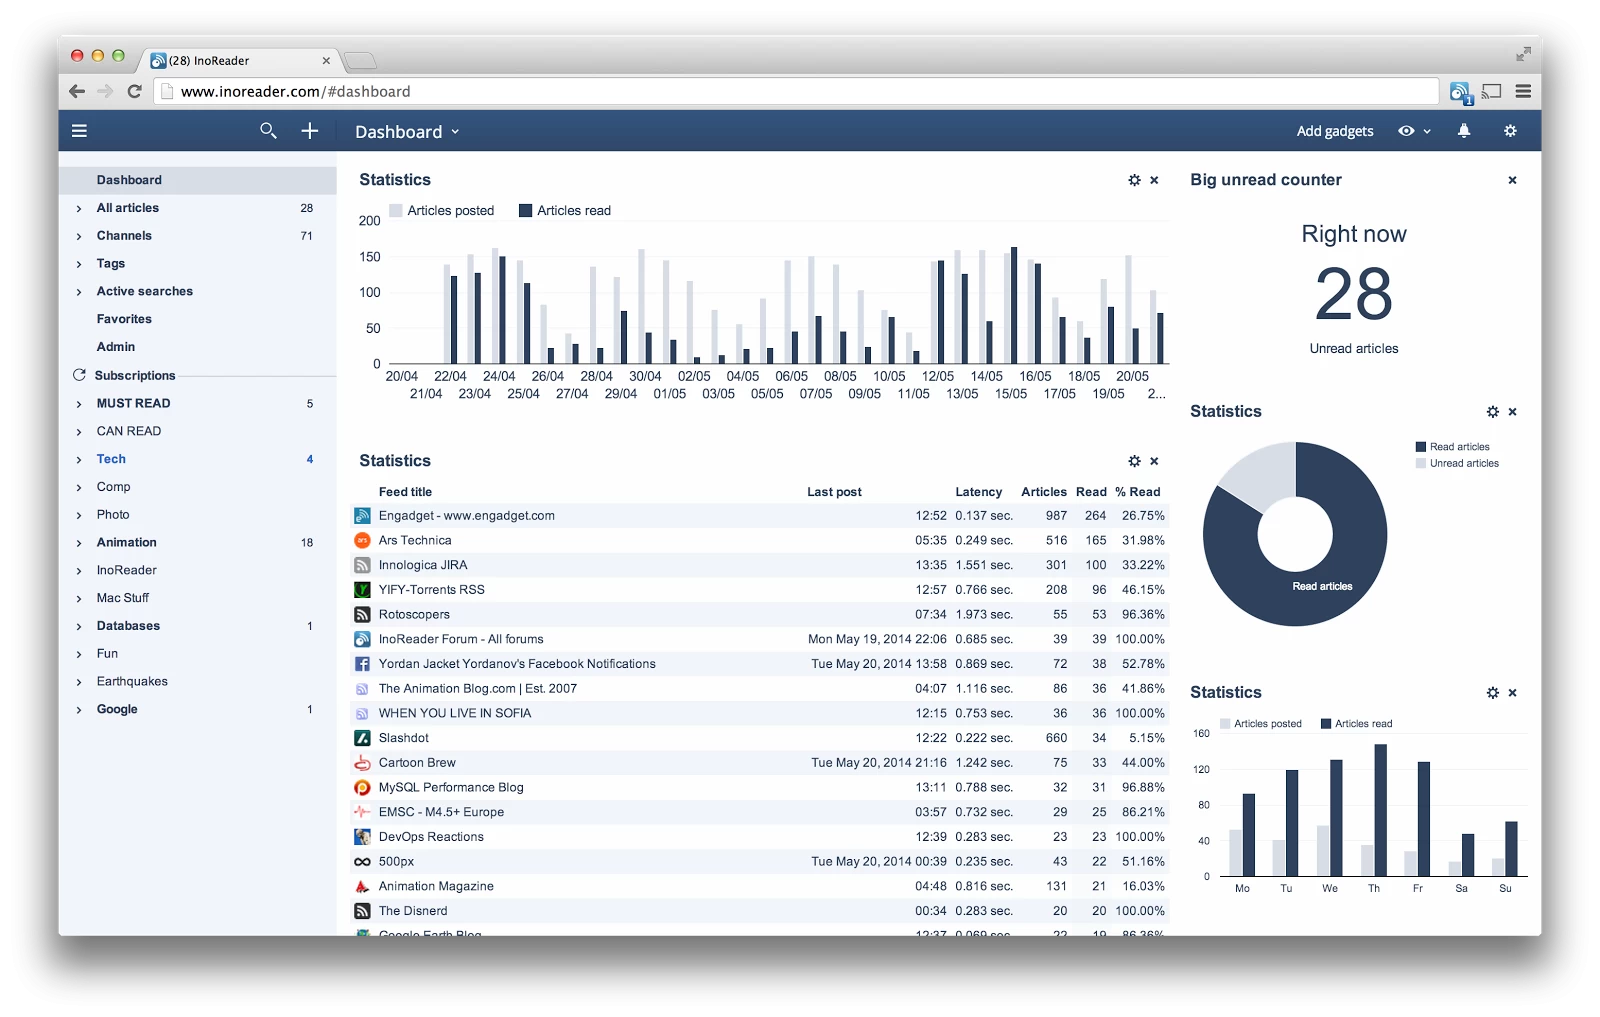
Task: Select the Admin sidebar item
Action: [116, 347]
